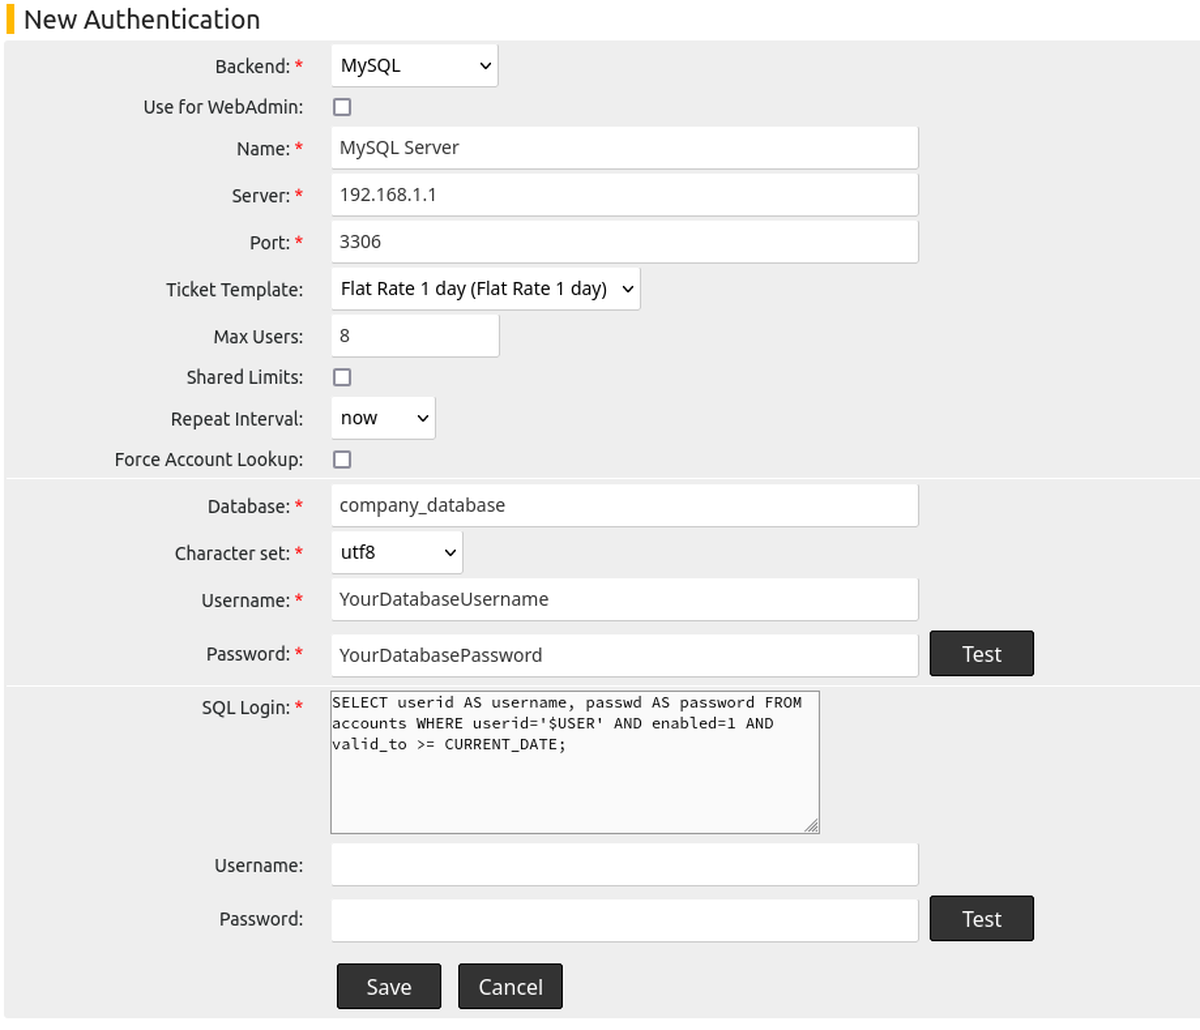Click the Database name field
1200x1030 pixels.
click(624, 505)
